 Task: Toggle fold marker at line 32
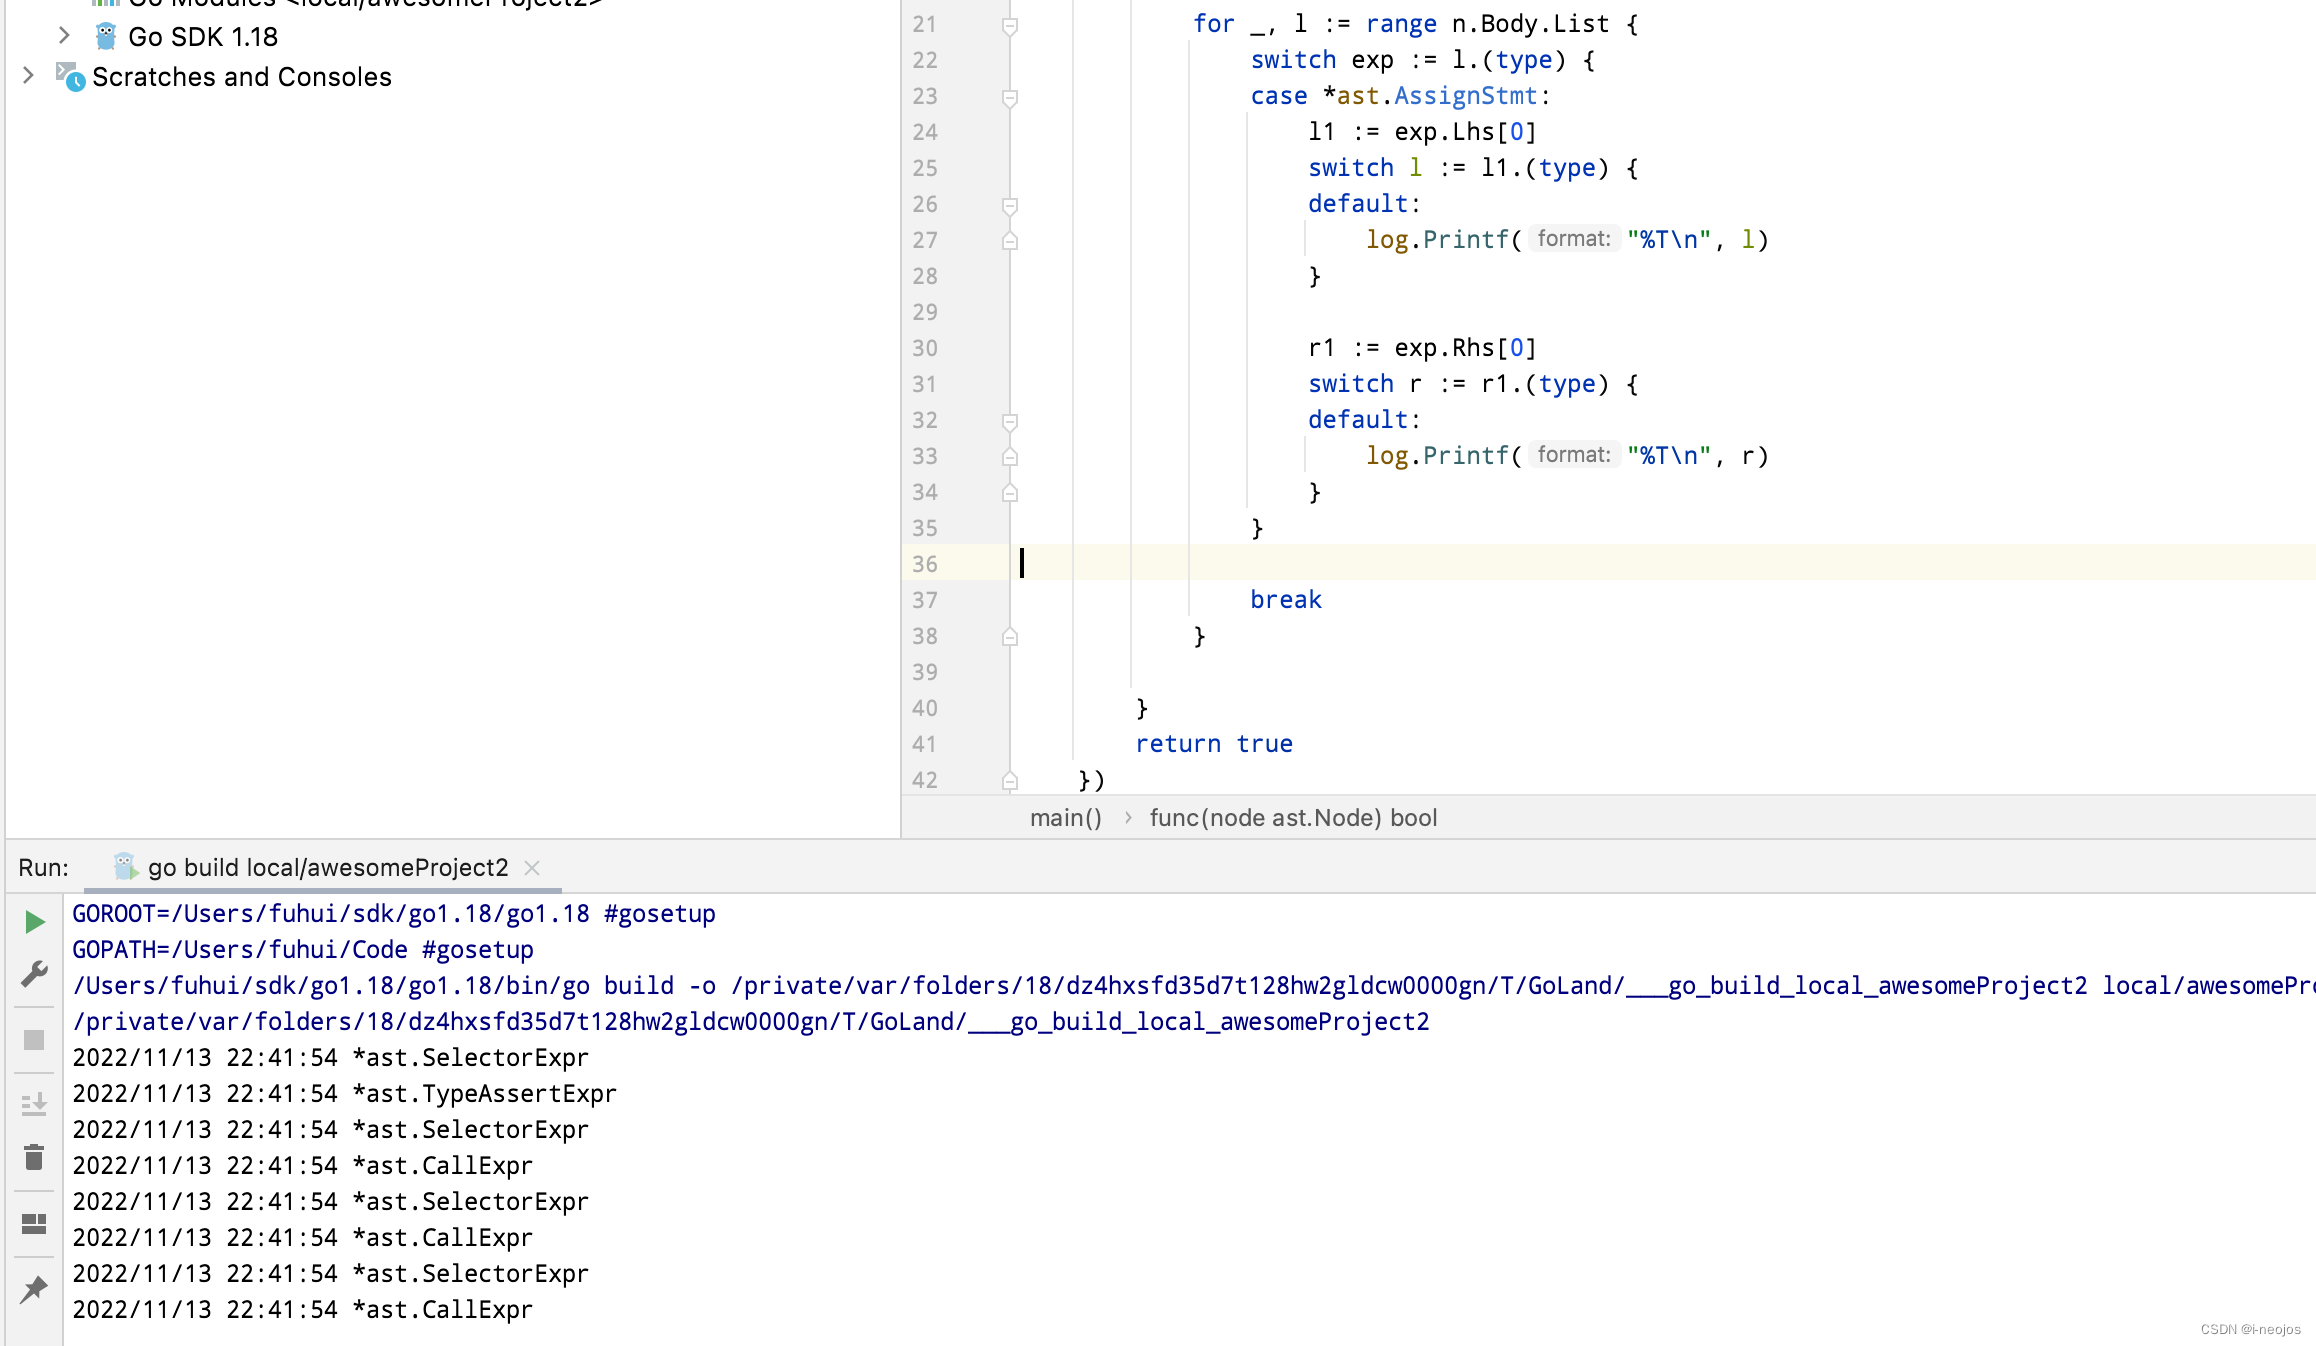[1010, 421]
